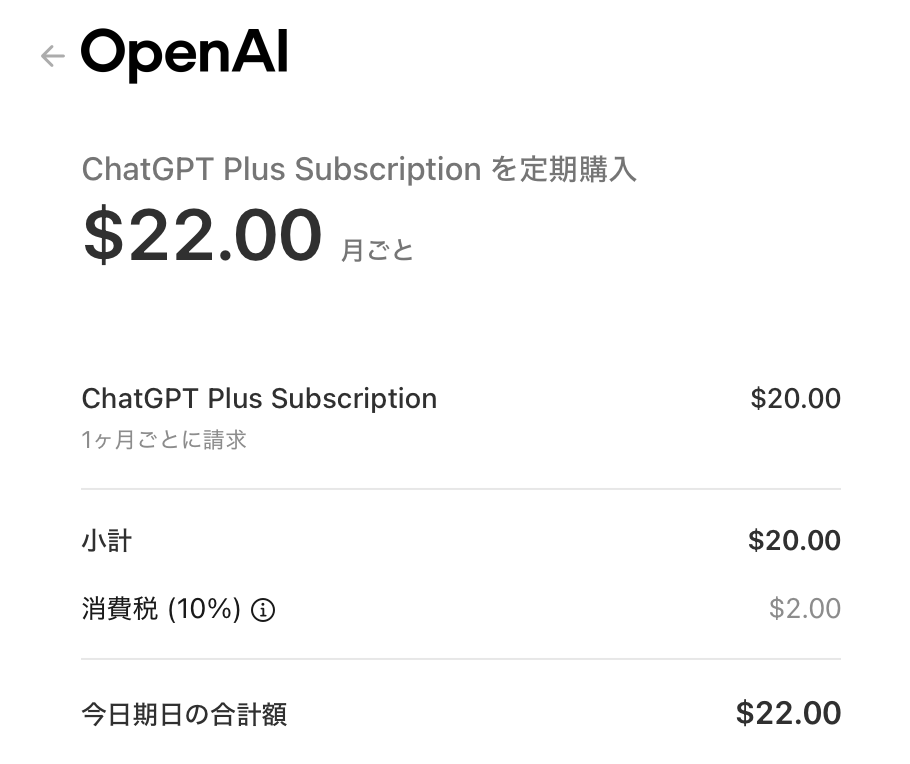Click the $20.00 amount beside 小計
The width and height of the screenshot is (910, 764).
(794, 541)
